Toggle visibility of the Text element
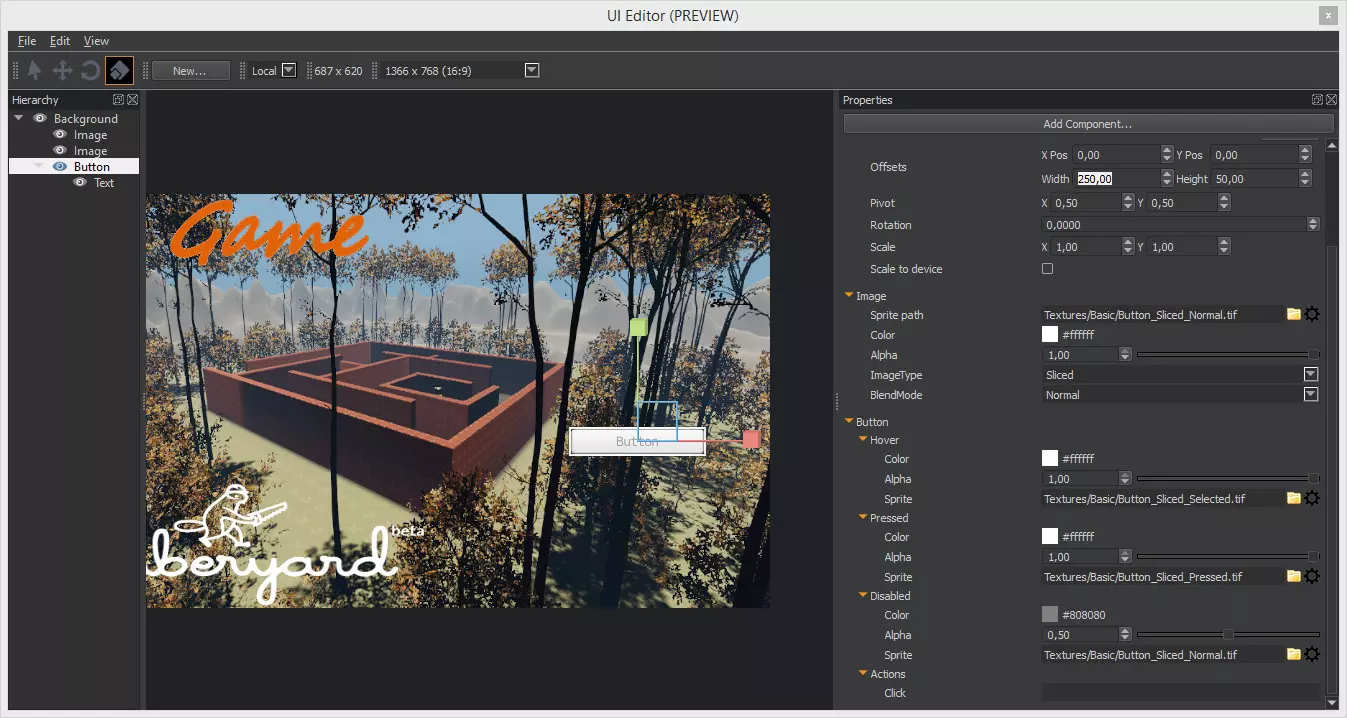 coord(80,183)
